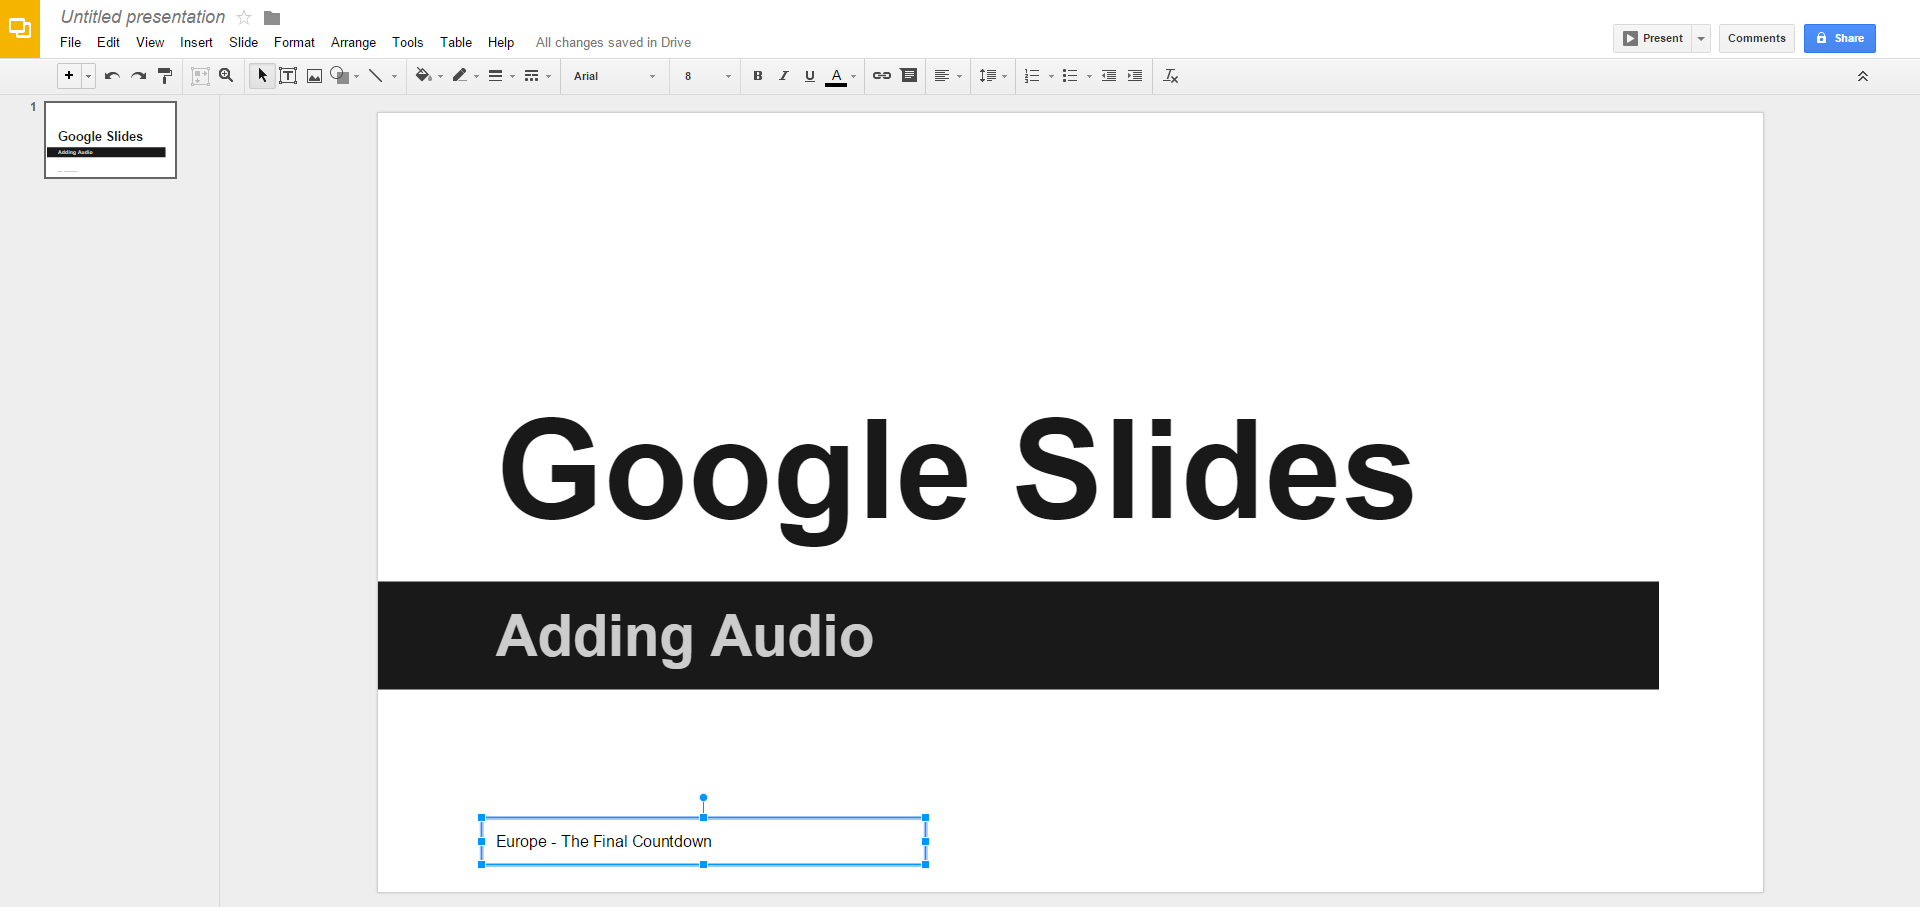
Task: Expand the Present options arrow
Action: point(1701,38)
